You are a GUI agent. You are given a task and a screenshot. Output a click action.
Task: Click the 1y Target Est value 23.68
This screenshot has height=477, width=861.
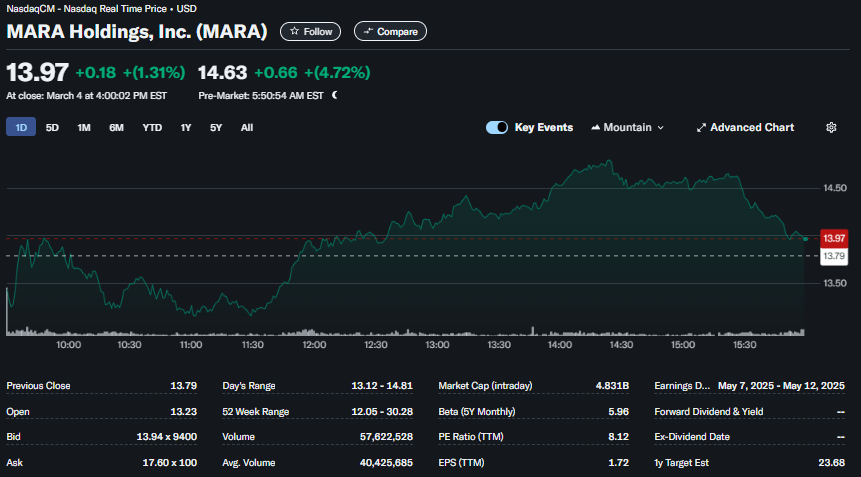coord(831,463)
